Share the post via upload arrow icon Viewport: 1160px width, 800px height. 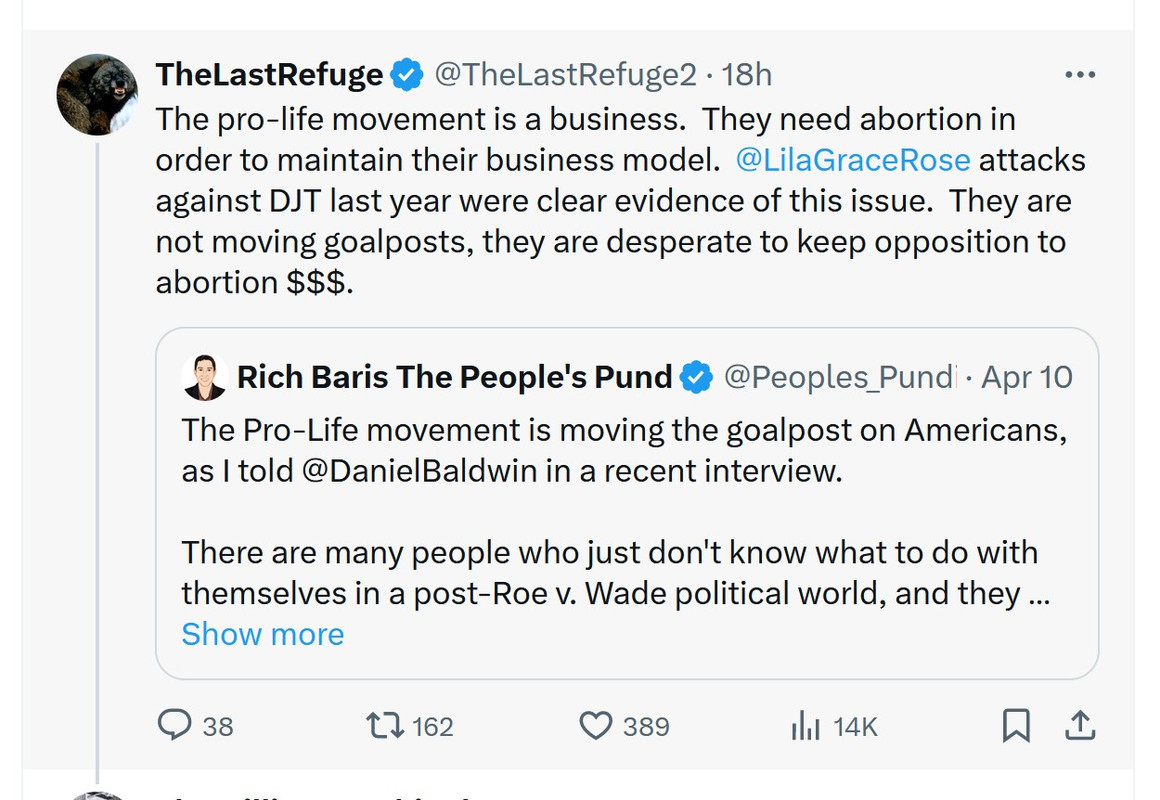(1080, 725)
